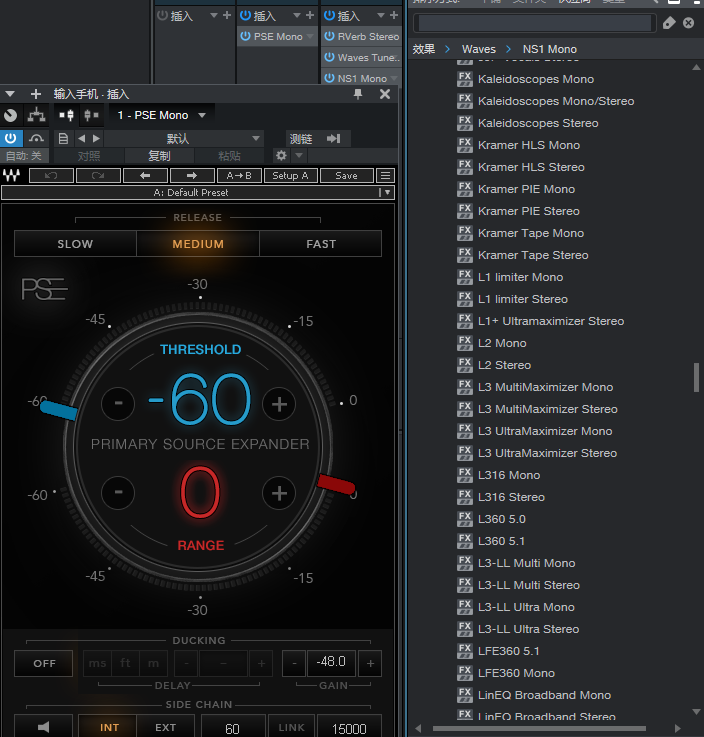Increase threshold with plus button
This screenshot has height=737, width=704.
point(279,404)
